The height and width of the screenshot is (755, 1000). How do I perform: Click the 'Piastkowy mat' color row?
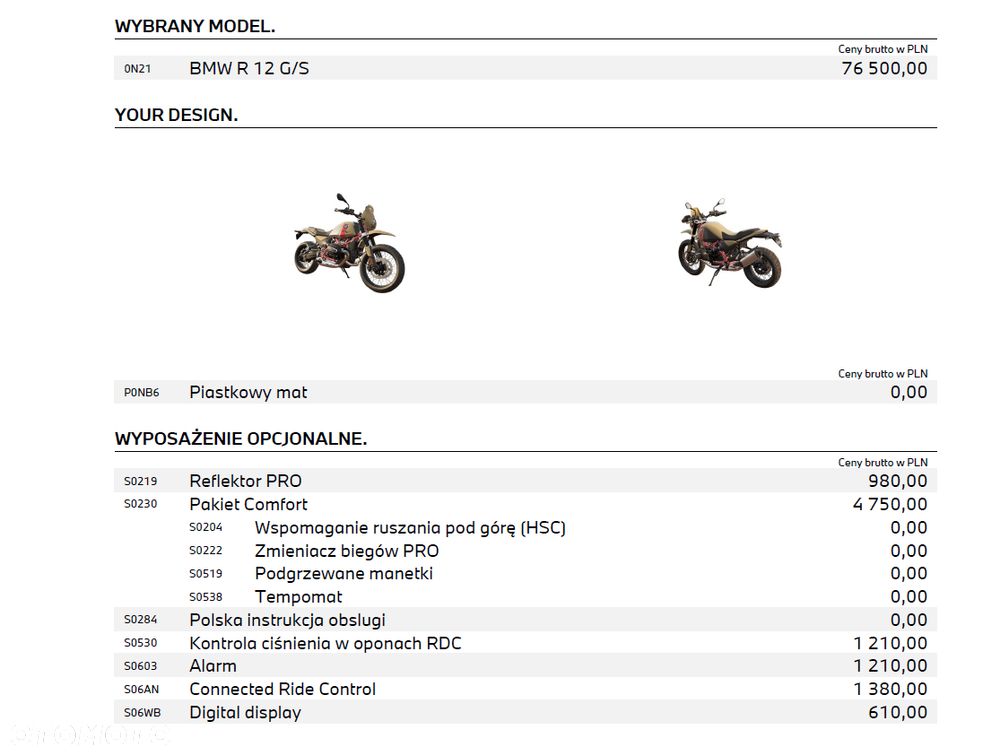(526, 392)
